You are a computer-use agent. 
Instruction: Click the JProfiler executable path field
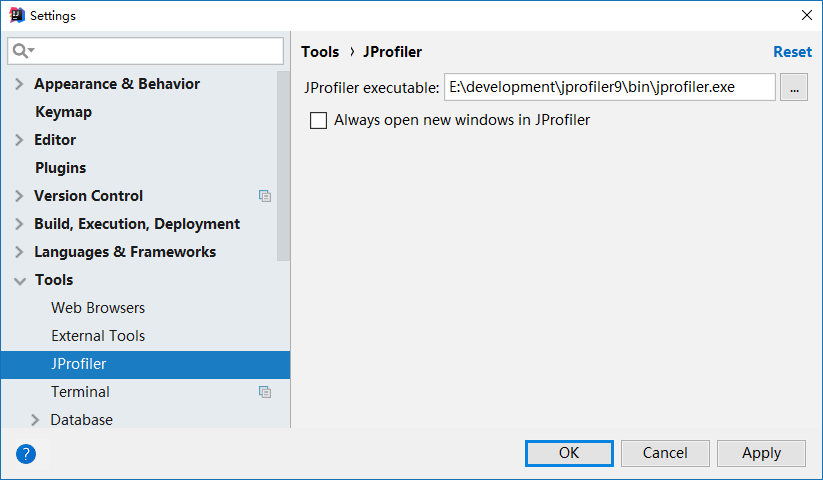pyautogui.click(x=609, y=87)
